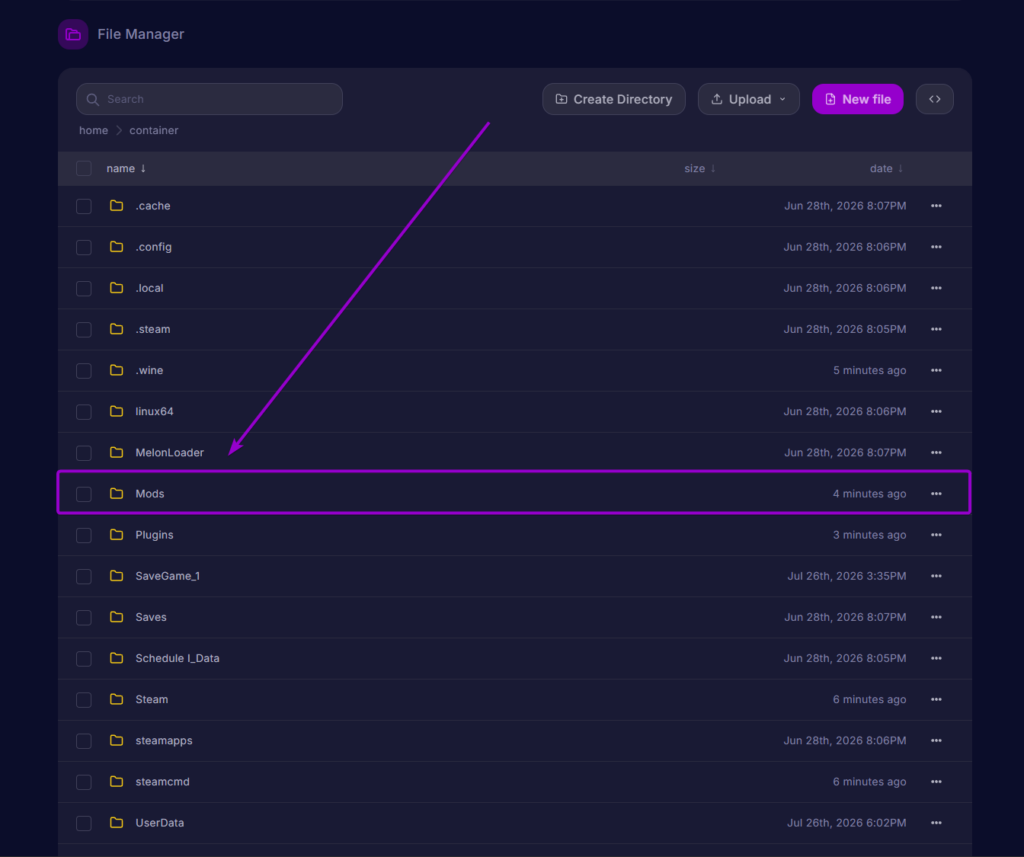1024x857 pixels.
Task: Open the Schedule I_Data folder name
Action: (x=178, y=658)
